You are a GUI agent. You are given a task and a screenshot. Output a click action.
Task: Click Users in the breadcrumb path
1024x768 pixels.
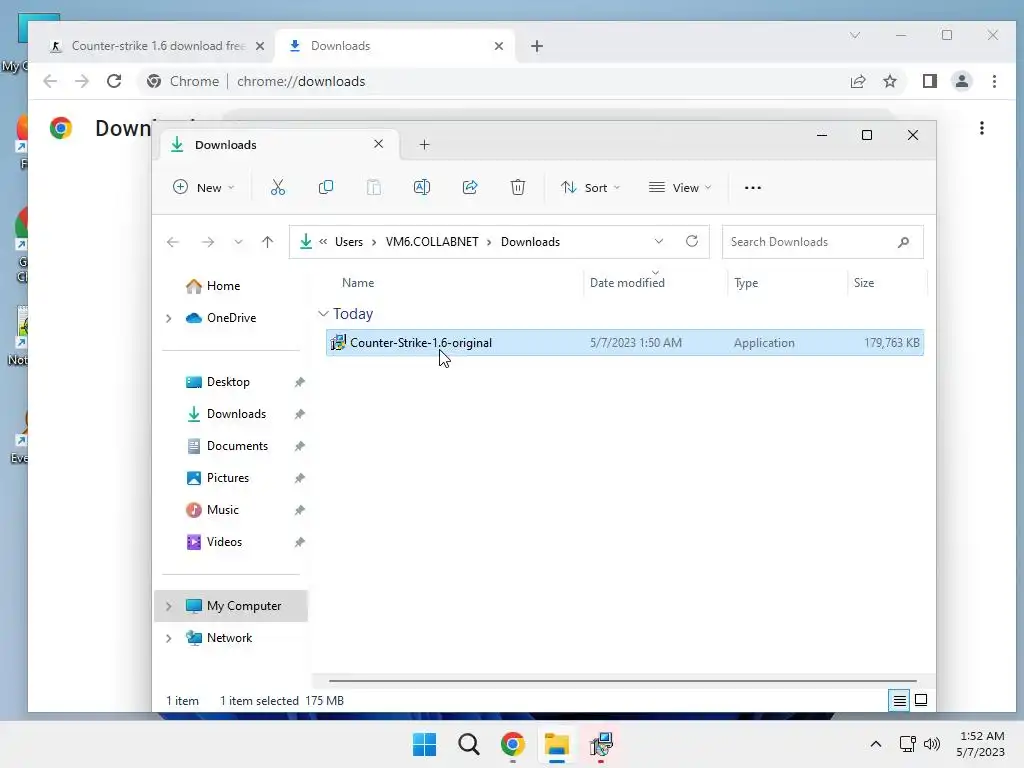point(349,242)
